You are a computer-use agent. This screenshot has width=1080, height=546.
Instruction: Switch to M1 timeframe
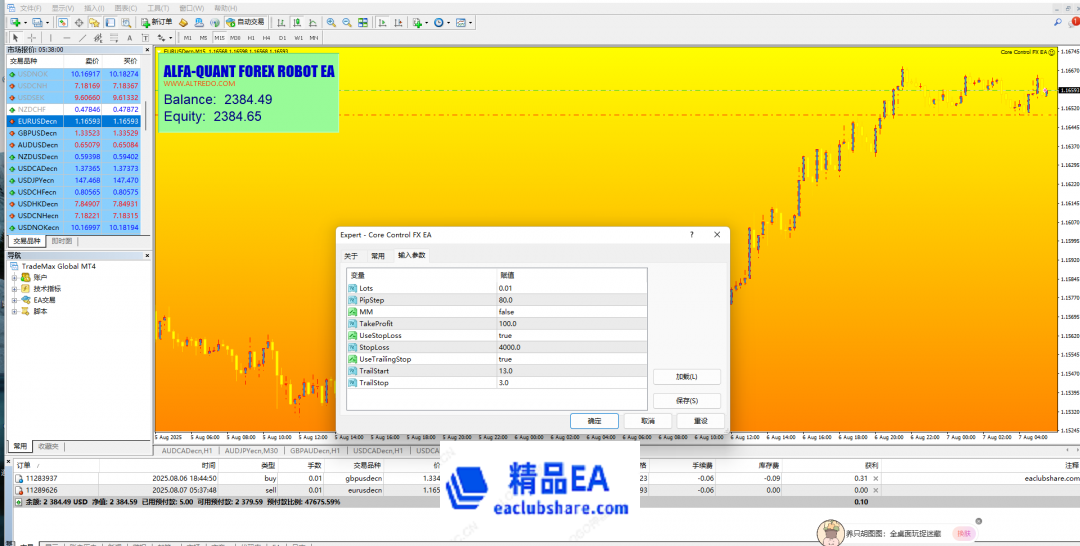pos(187,37)
